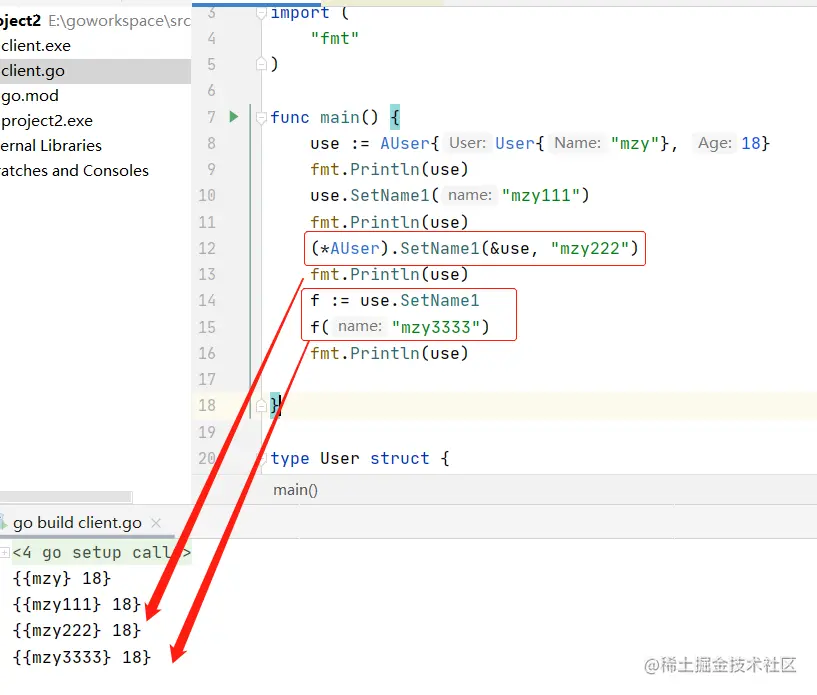This screenshot has width=817, height=695.
Task: Close the go build client.go run tab
Action: [156, 523]
